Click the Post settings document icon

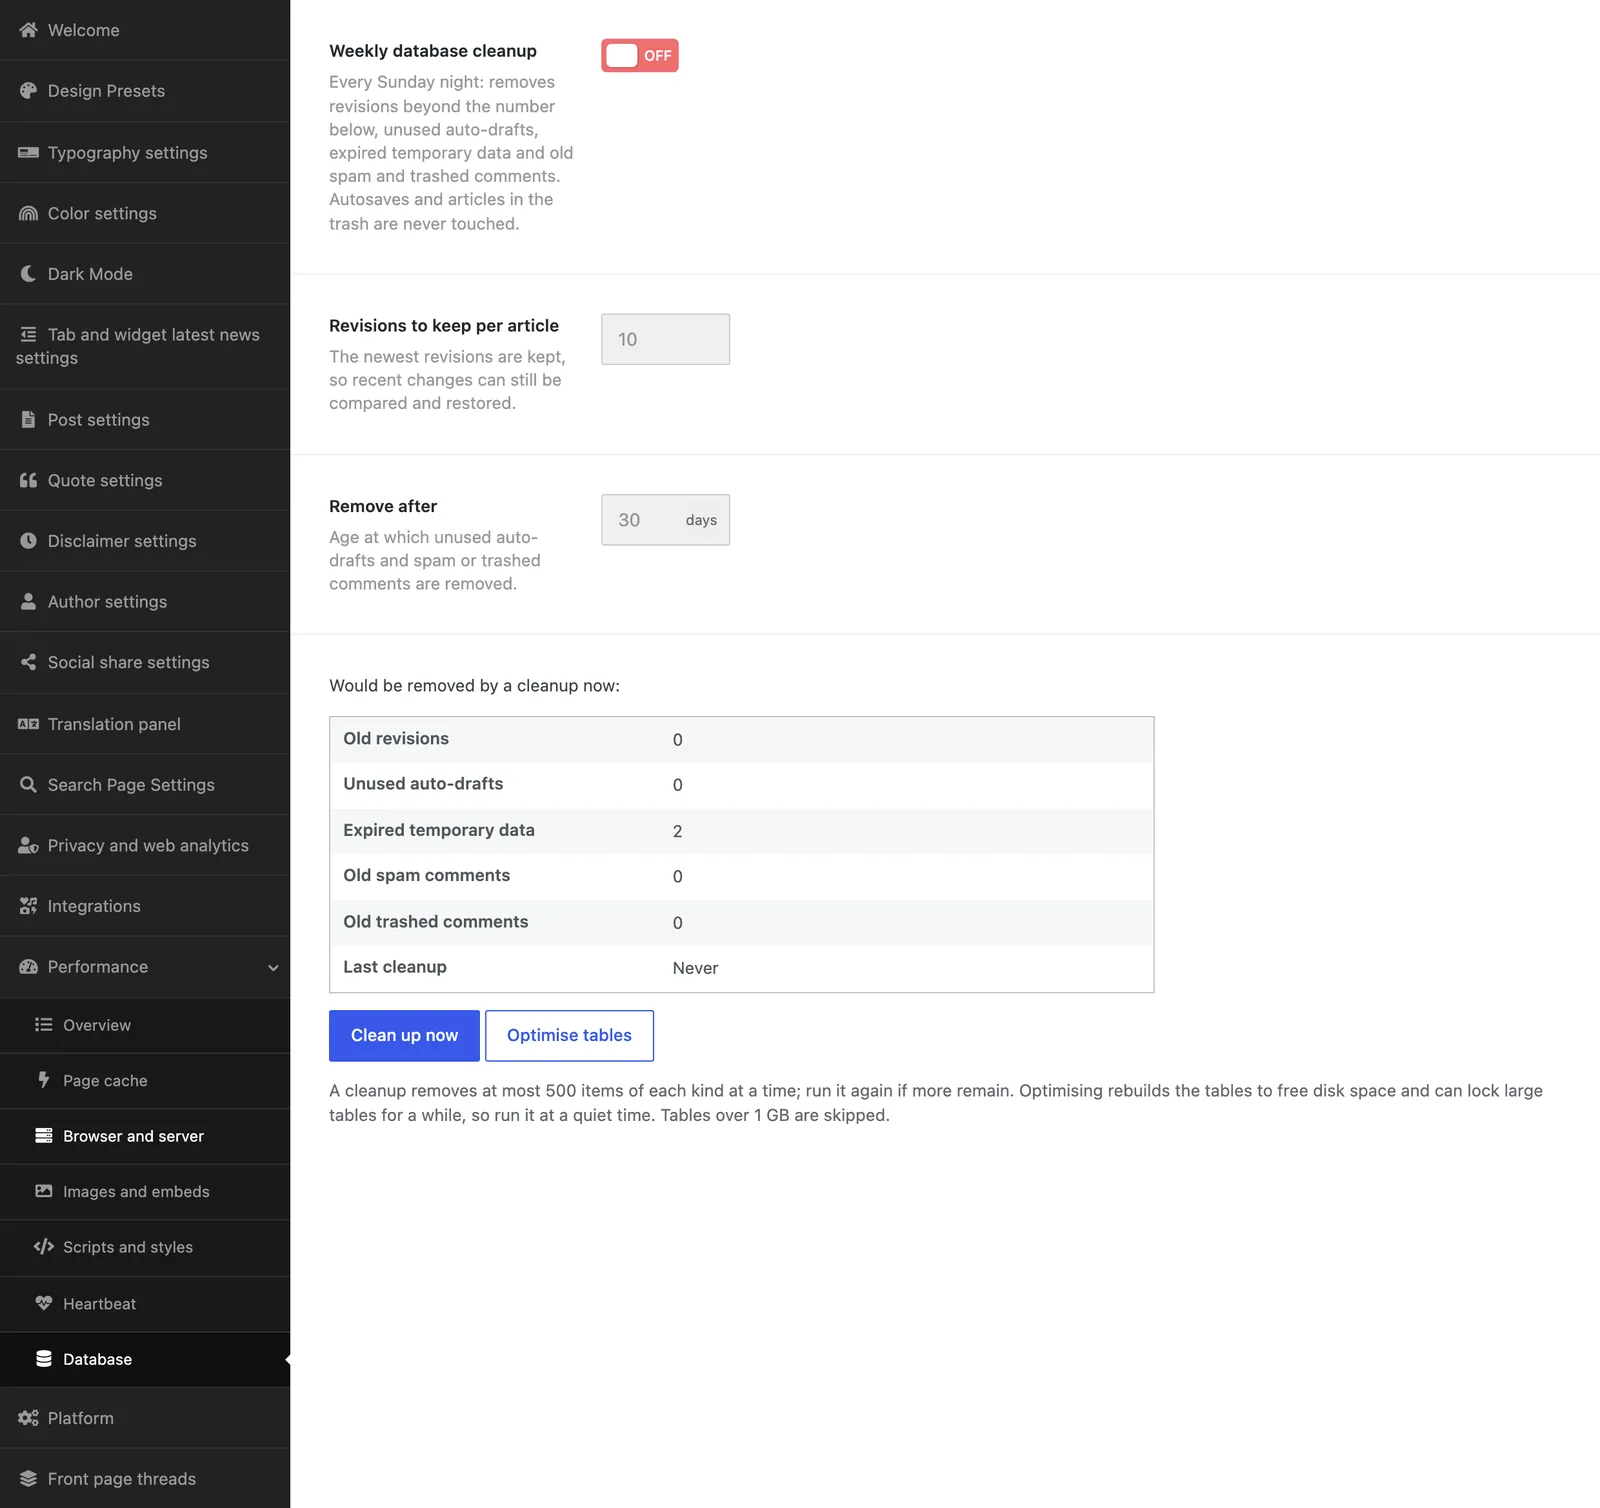pos(28,420)
